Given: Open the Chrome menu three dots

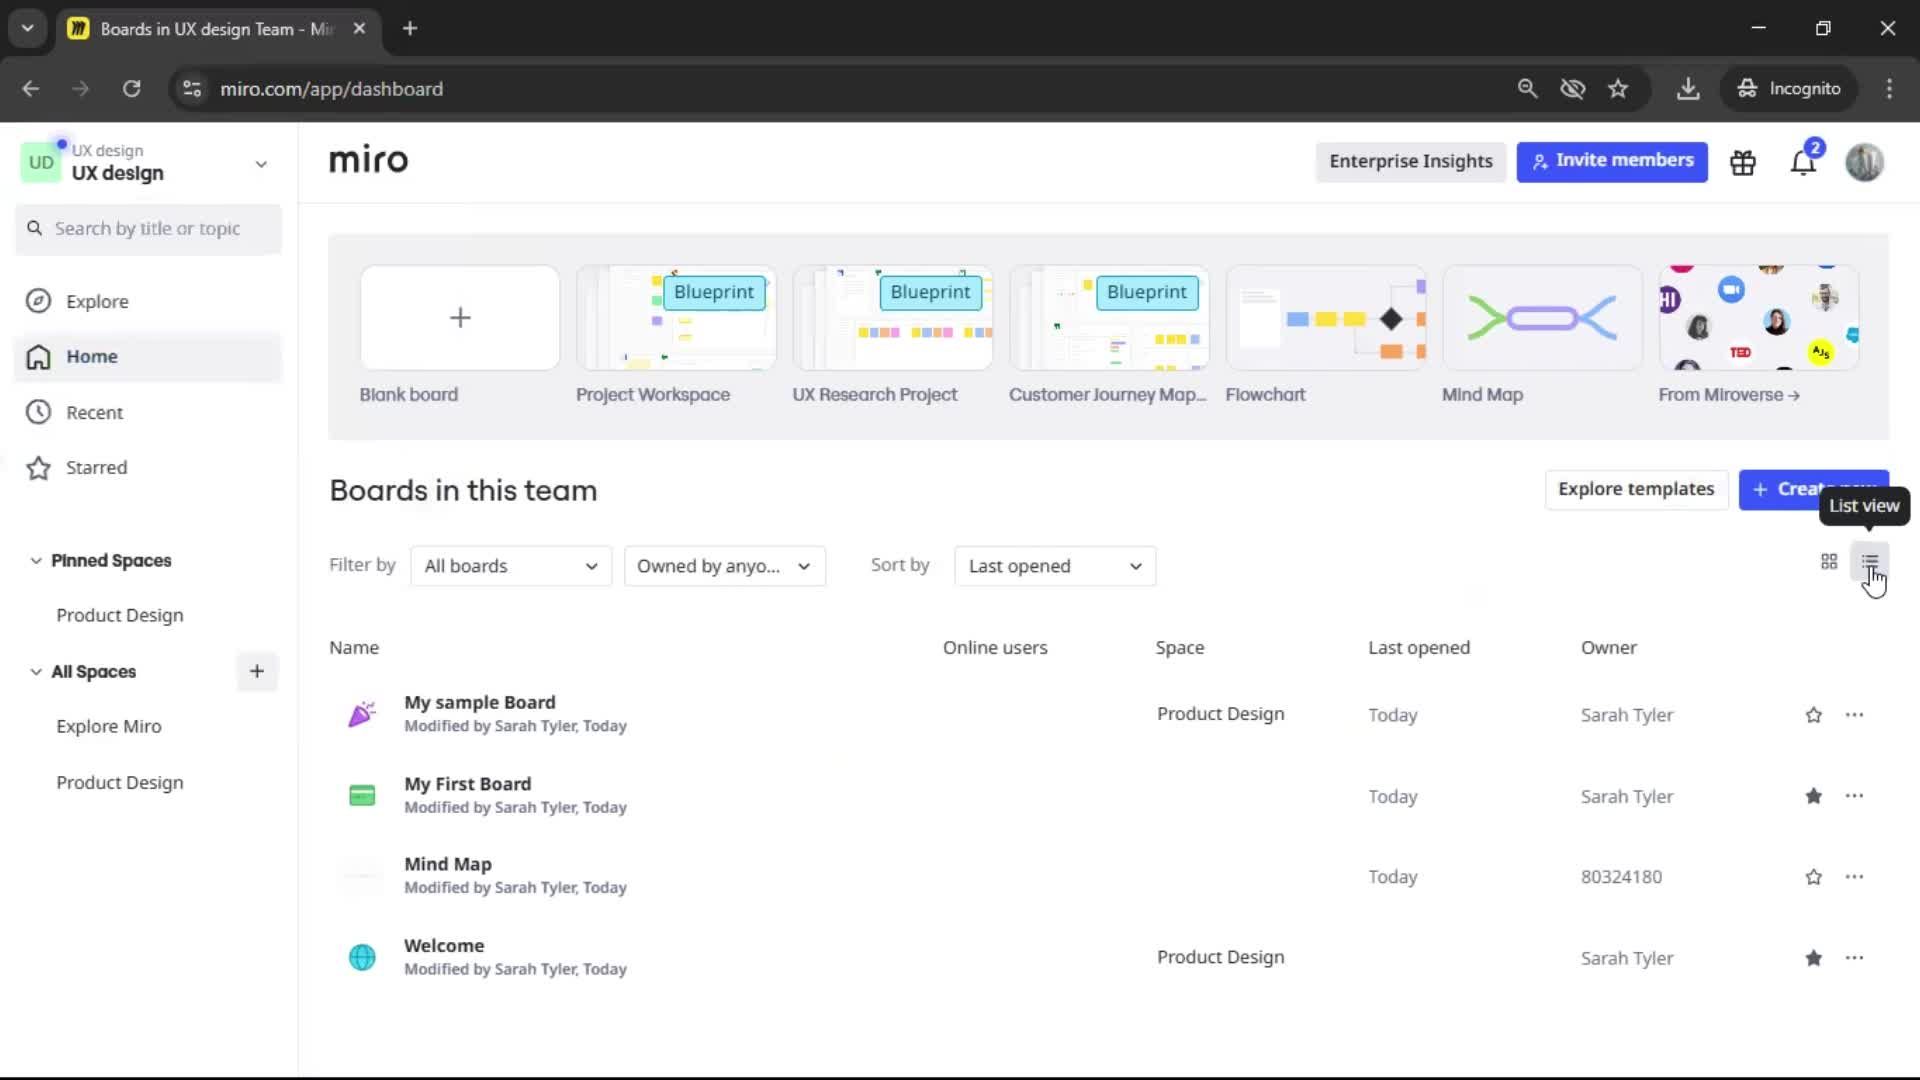Looking at the screenshot, I should (x=1888, y=89).
